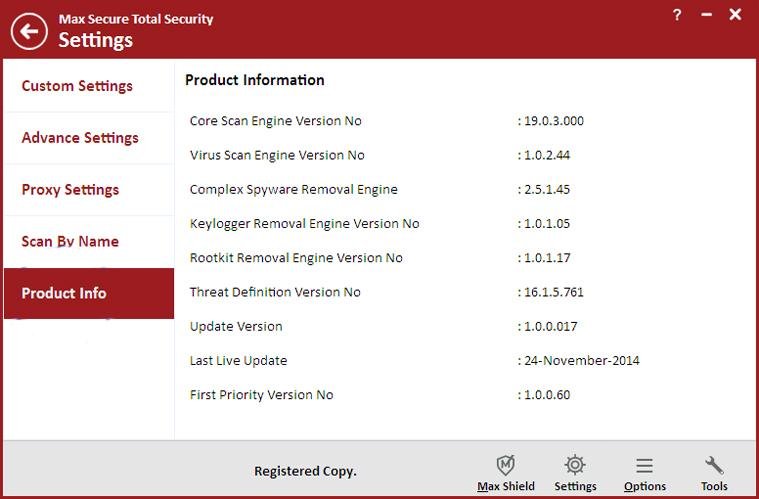Click the Virus Scan Engine Version No label
Image resolution: width=759 pixels, height=499 pixels.
coord(277,155)
